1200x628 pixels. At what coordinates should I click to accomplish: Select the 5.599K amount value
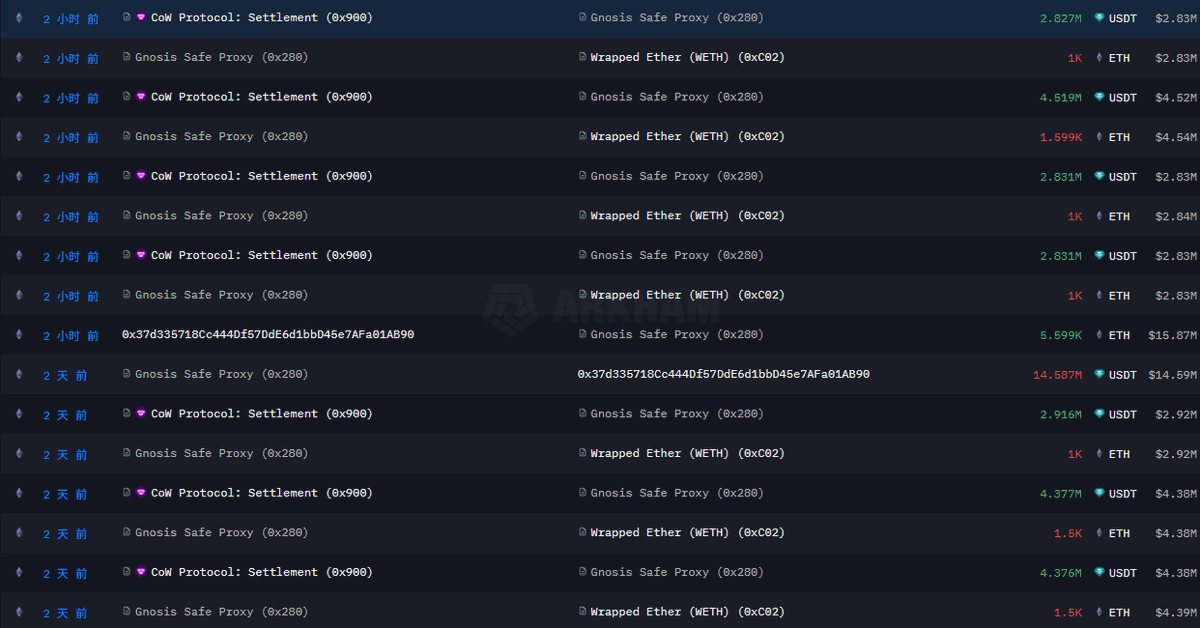pyautogui.click(x=1061, y=335)
